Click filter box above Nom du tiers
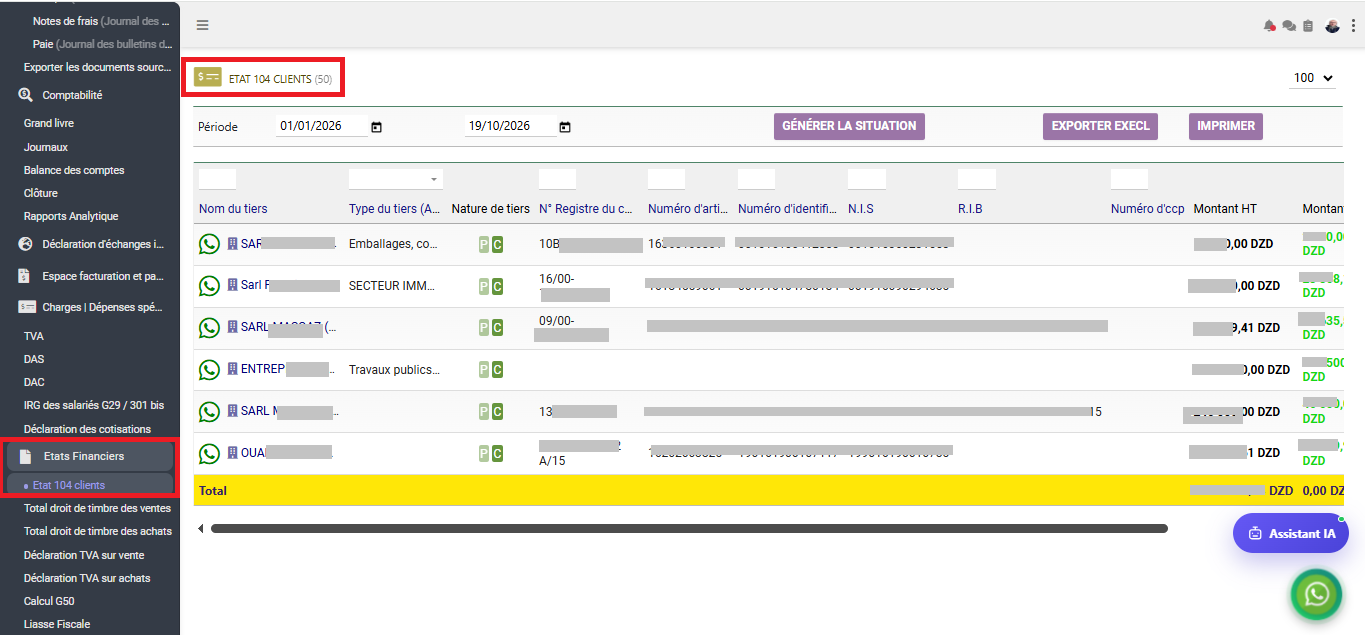 [x=217, y=179]
